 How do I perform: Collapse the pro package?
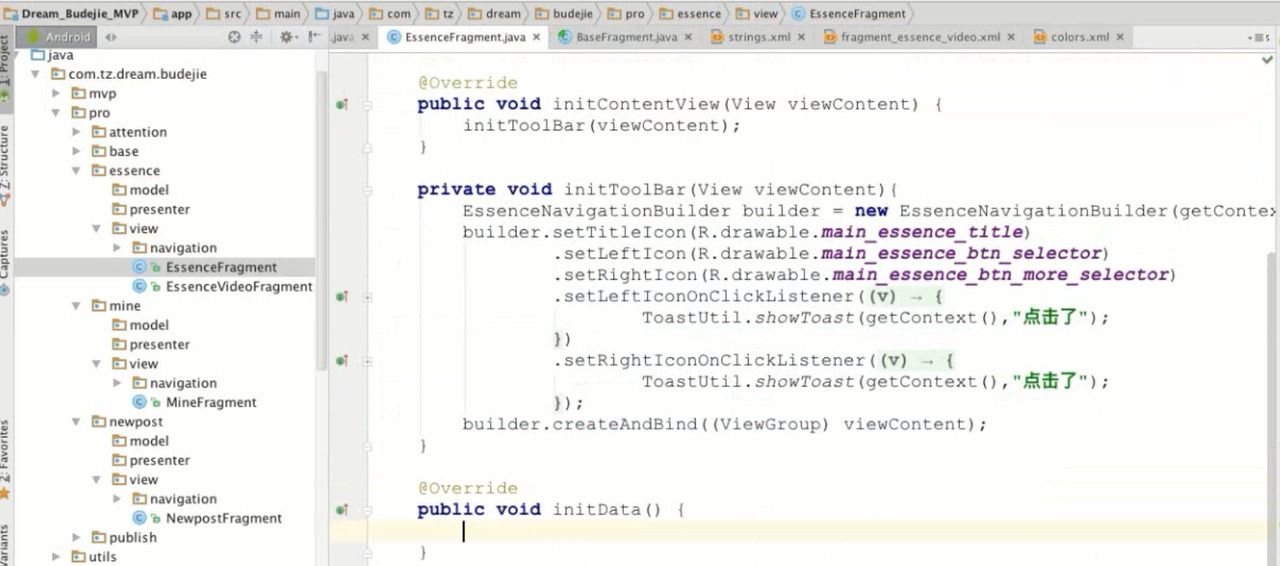55,113
